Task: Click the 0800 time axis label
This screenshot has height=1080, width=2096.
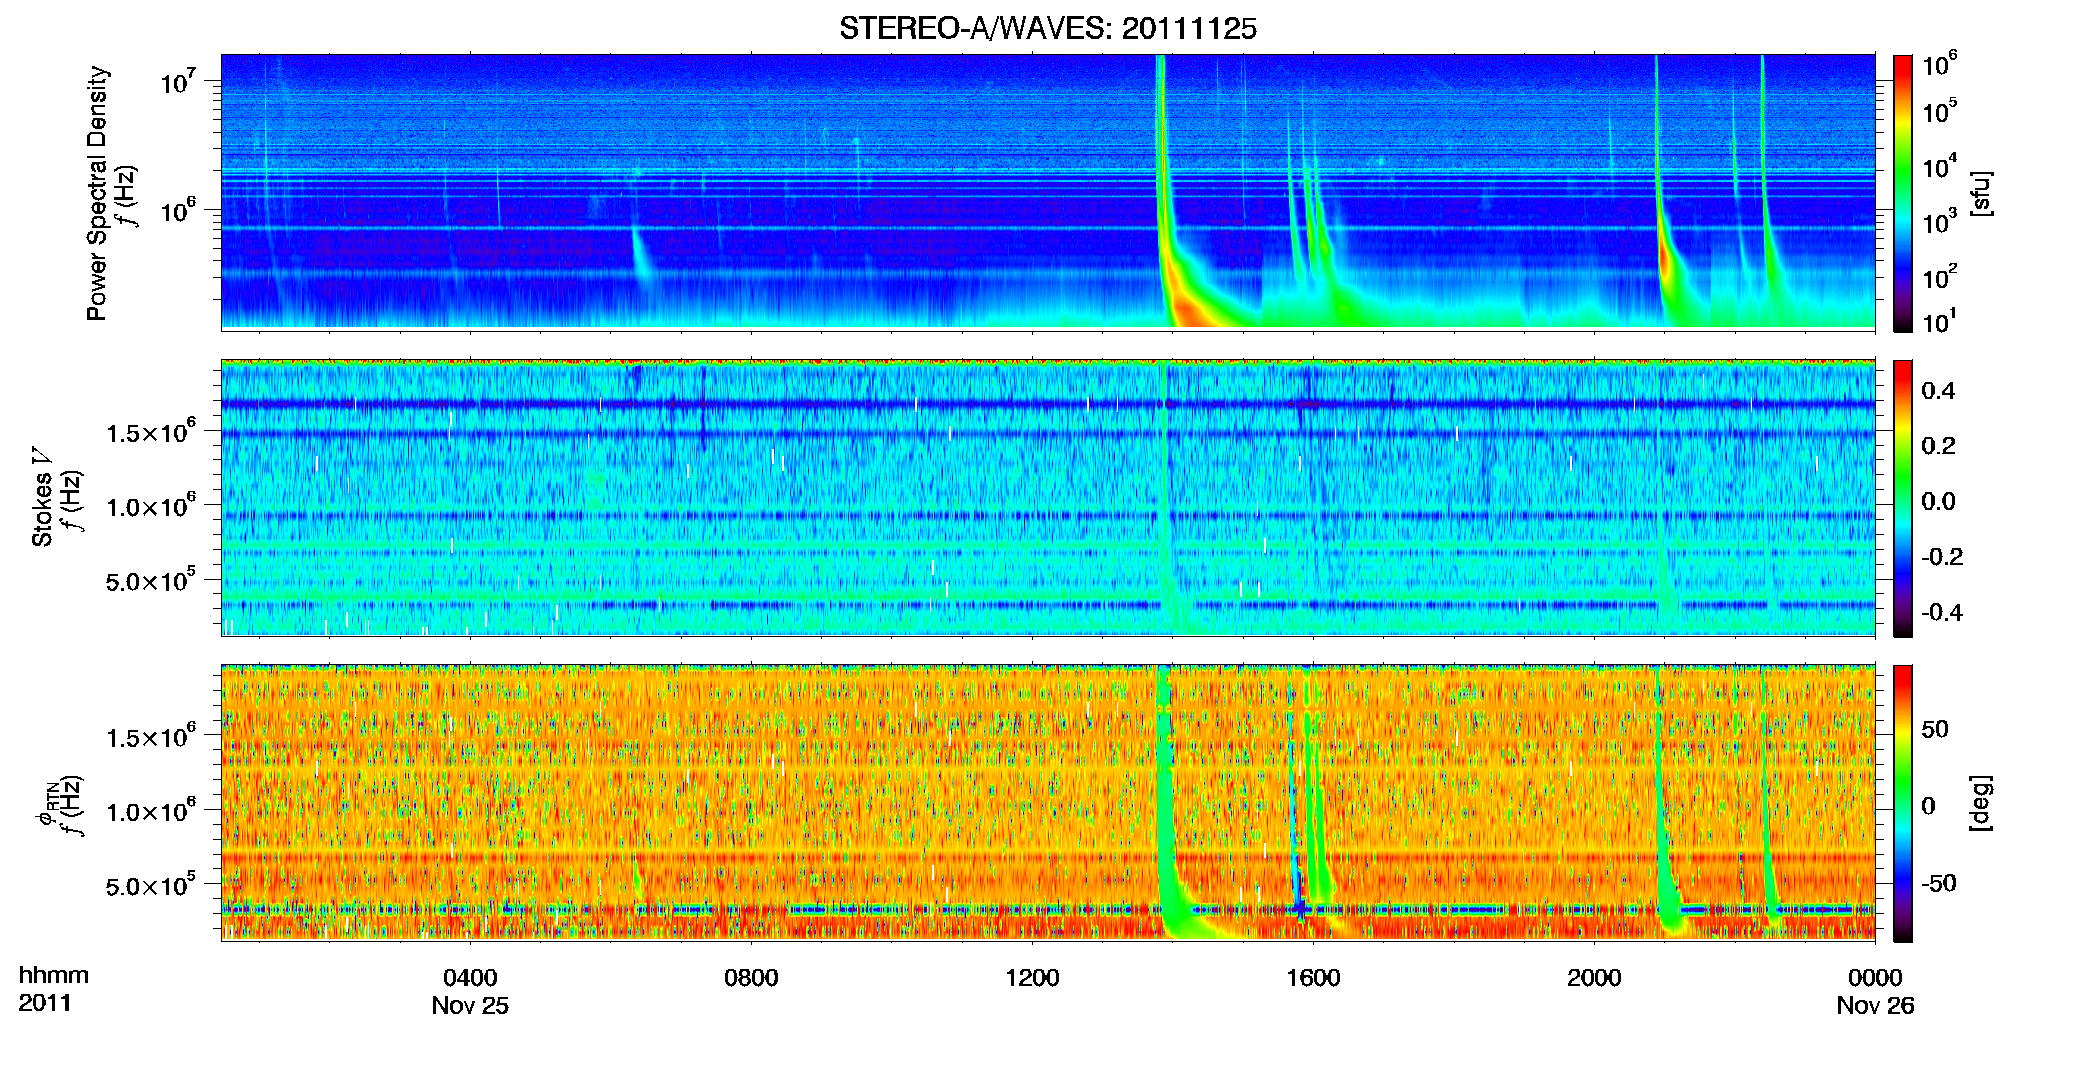Action: 751,978
